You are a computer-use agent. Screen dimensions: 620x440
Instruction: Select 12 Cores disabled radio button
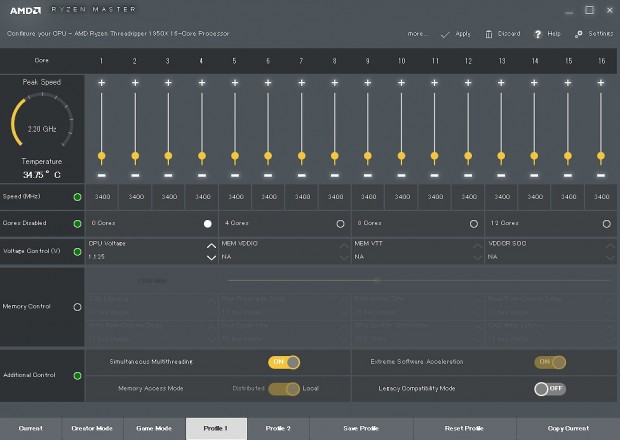(x=606, y=224)
